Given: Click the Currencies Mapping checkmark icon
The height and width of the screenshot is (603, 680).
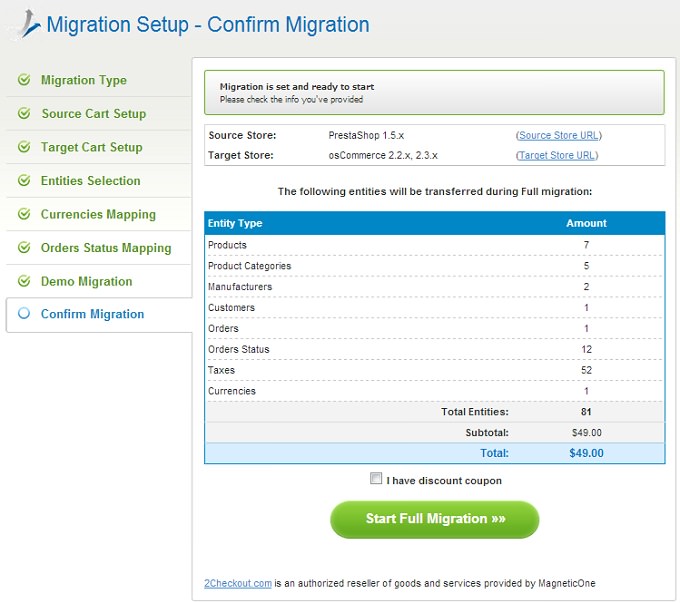Looking at the screenshot, I should point(24,214).
